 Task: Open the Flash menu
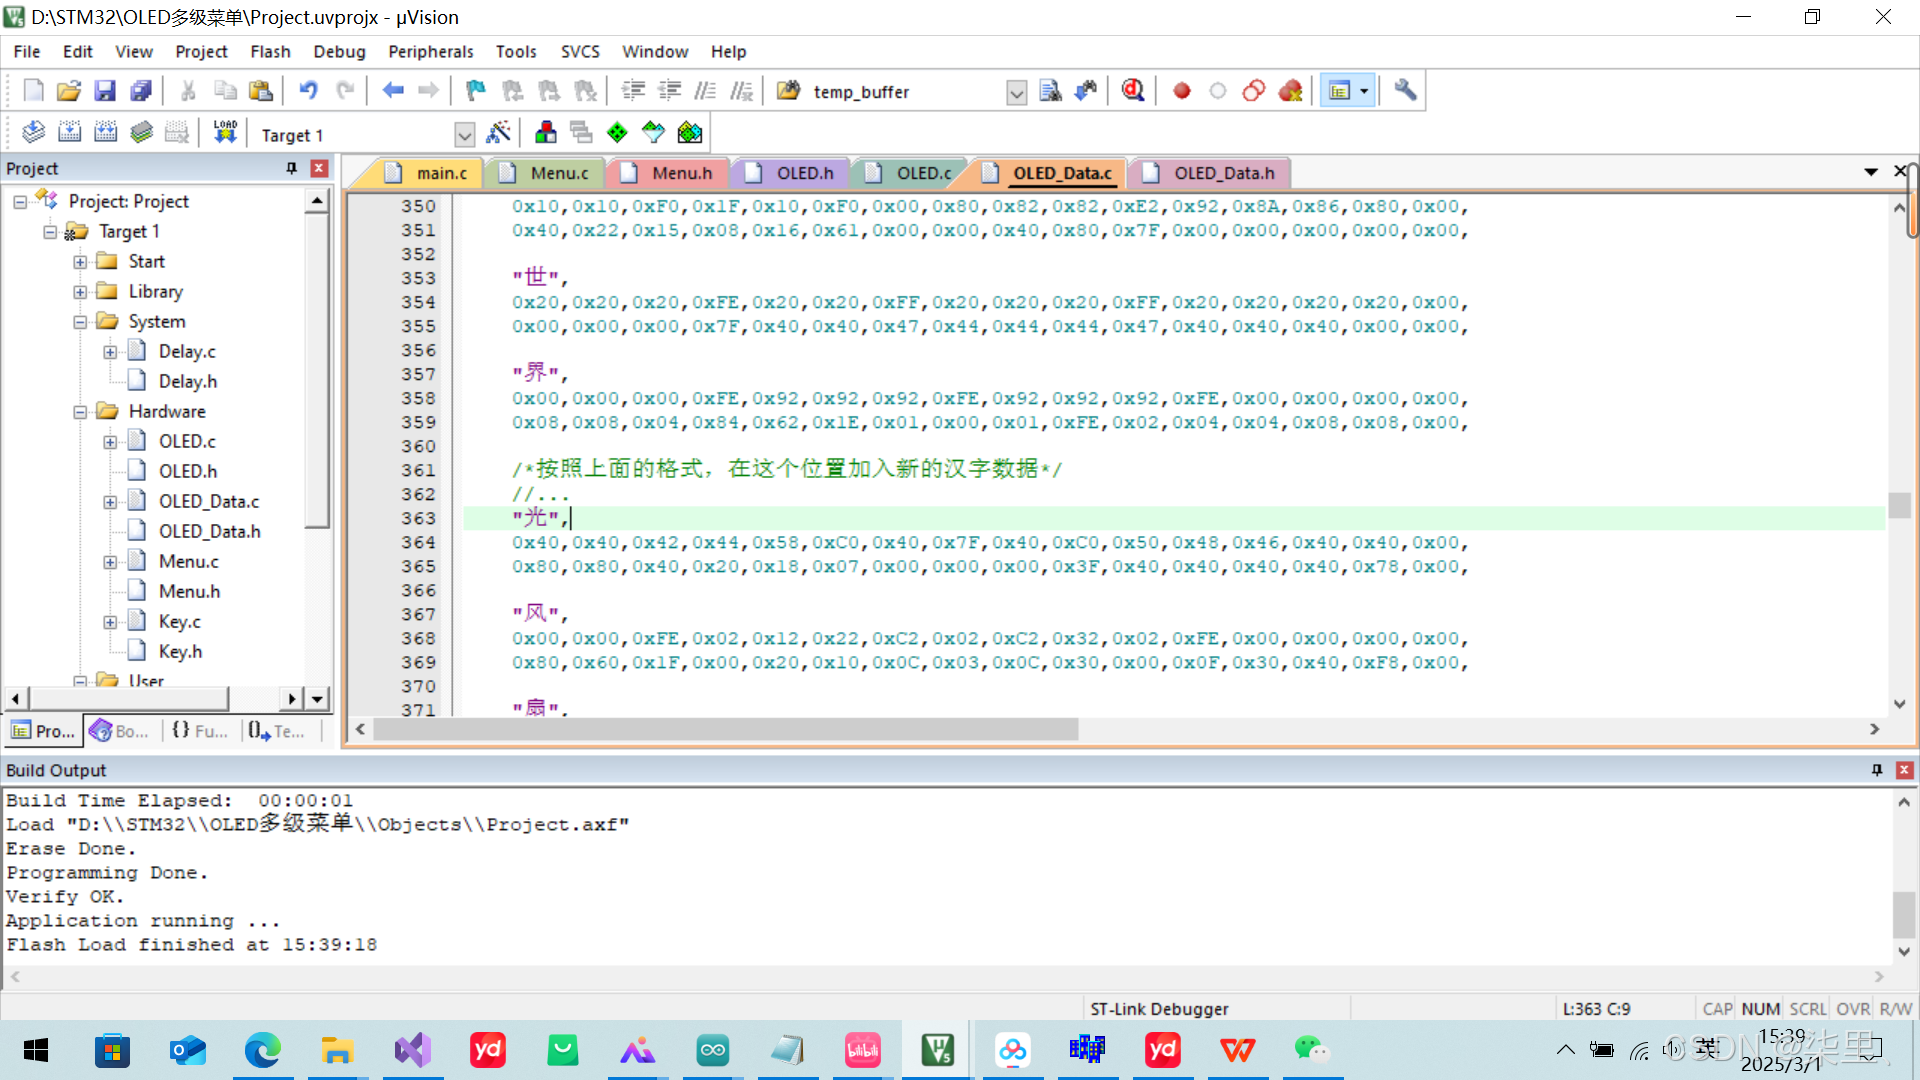coord(270,52)
